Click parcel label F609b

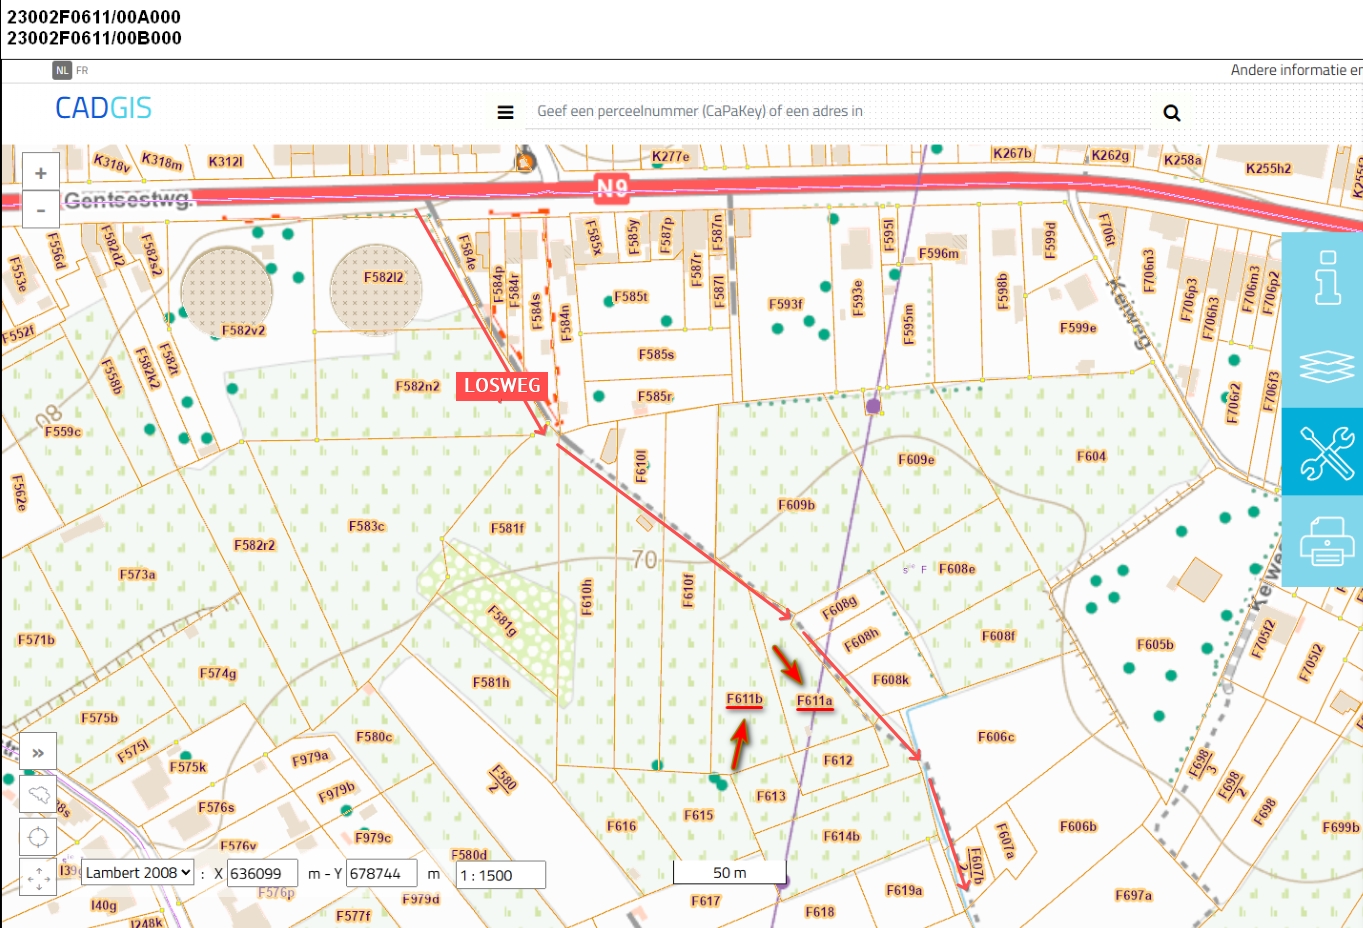(796, 505)
